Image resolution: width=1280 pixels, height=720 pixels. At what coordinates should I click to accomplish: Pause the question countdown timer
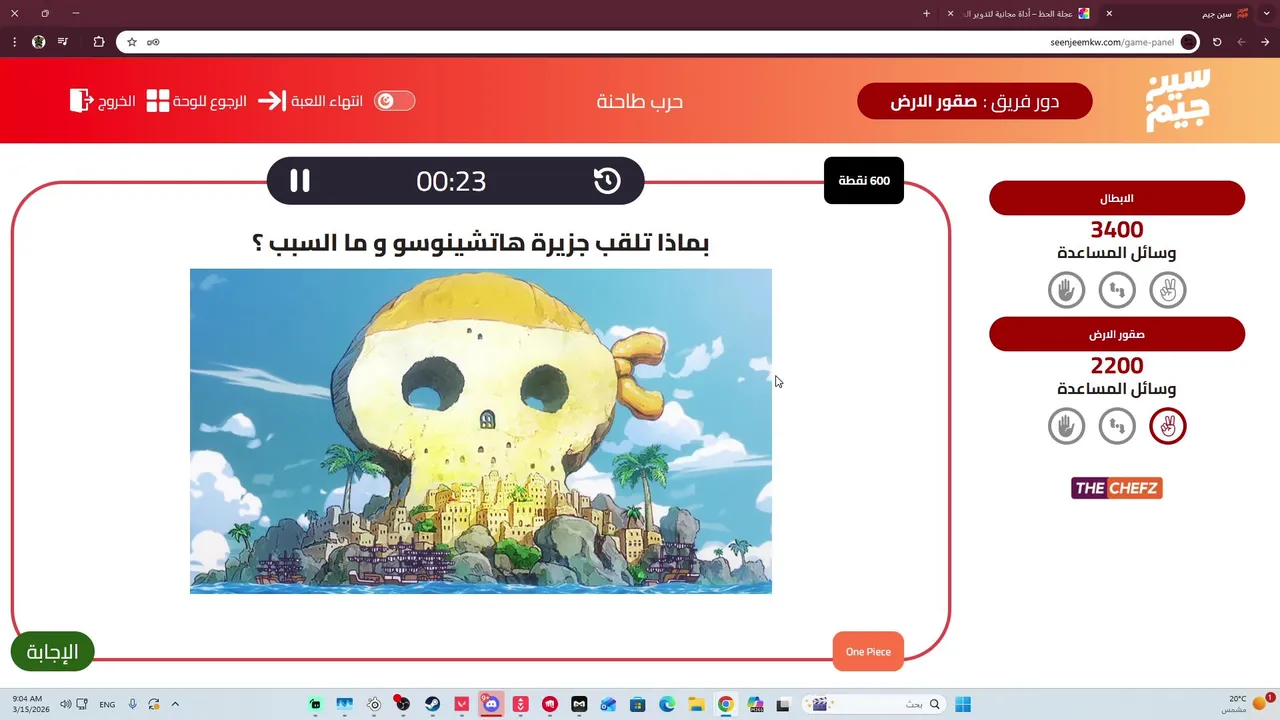pos(300,181)
